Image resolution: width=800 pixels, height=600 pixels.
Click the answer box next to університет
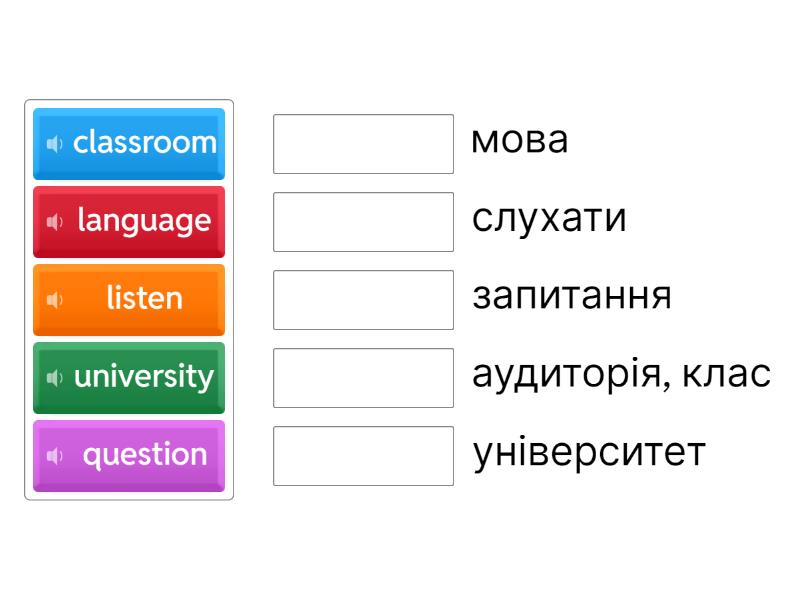click(363, 456)
